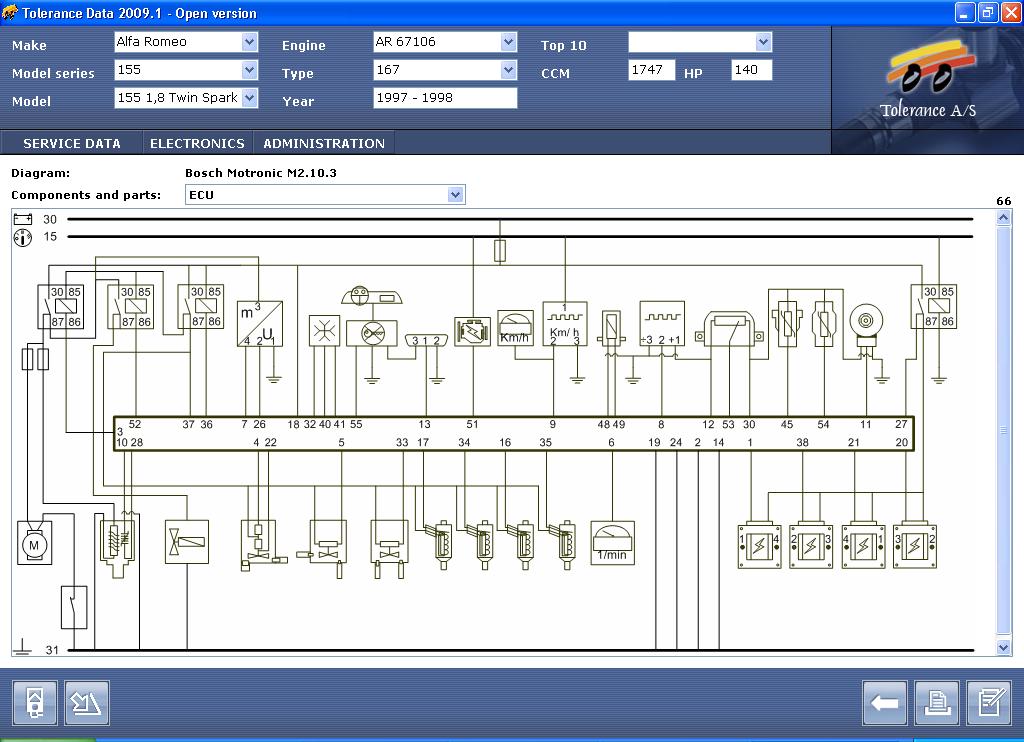Select ignition coil labeled 3 and 2
This screenshot has height=742, width=1024.
(x=915, y=545)
